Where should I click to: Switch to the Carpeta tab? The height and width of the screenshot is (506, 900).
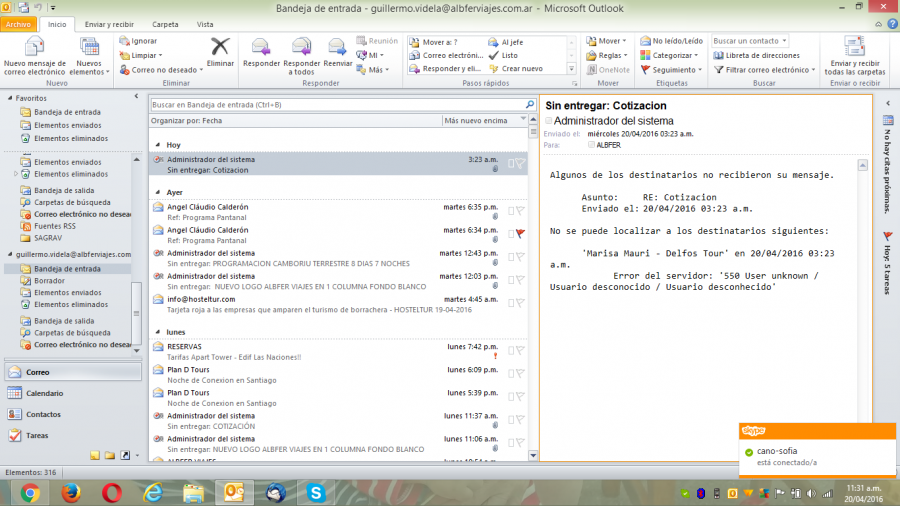pos(165,24)
